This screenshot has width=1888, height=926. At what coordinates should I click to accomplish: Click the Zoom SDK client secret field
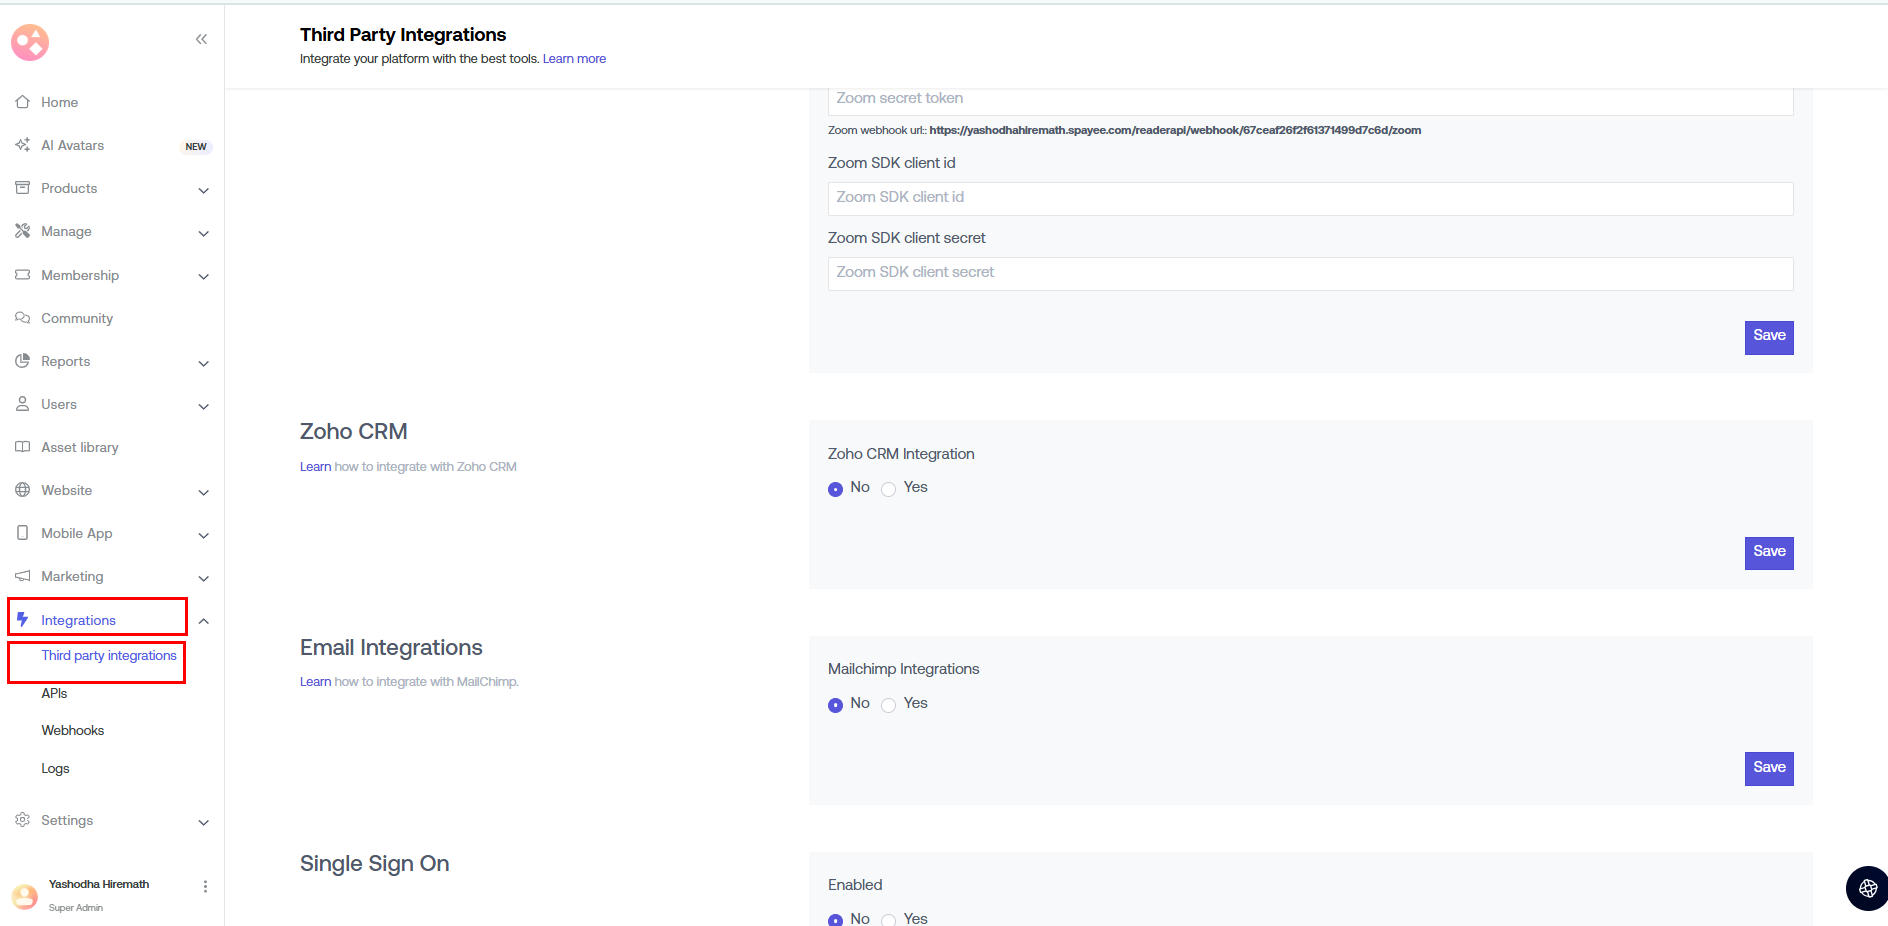(x=1310, y=273)
